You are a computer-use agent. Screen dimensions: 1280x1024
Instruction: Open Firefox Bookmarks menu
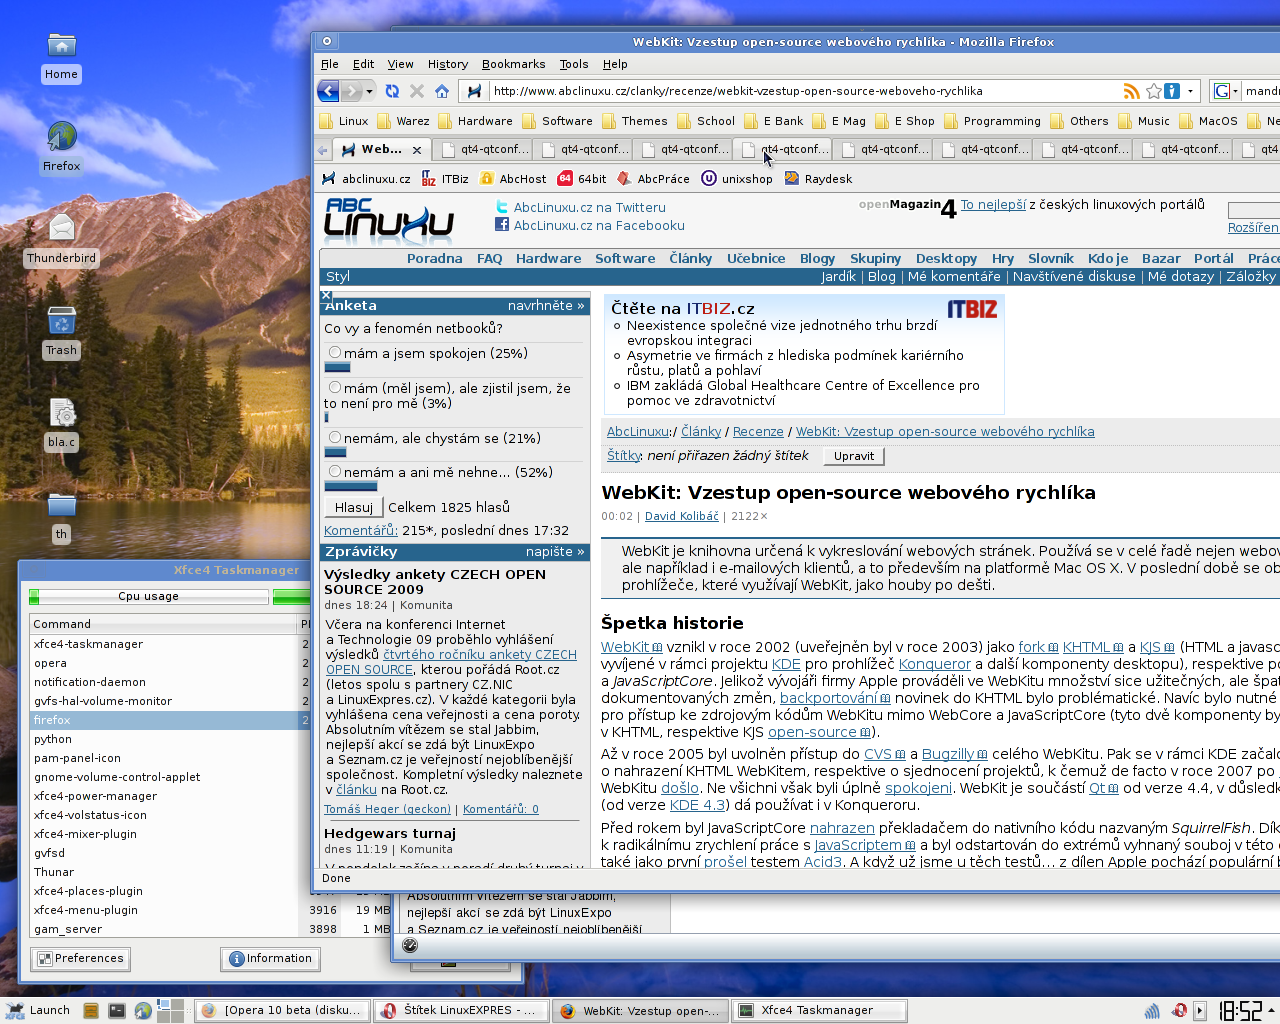coord(514,64)
